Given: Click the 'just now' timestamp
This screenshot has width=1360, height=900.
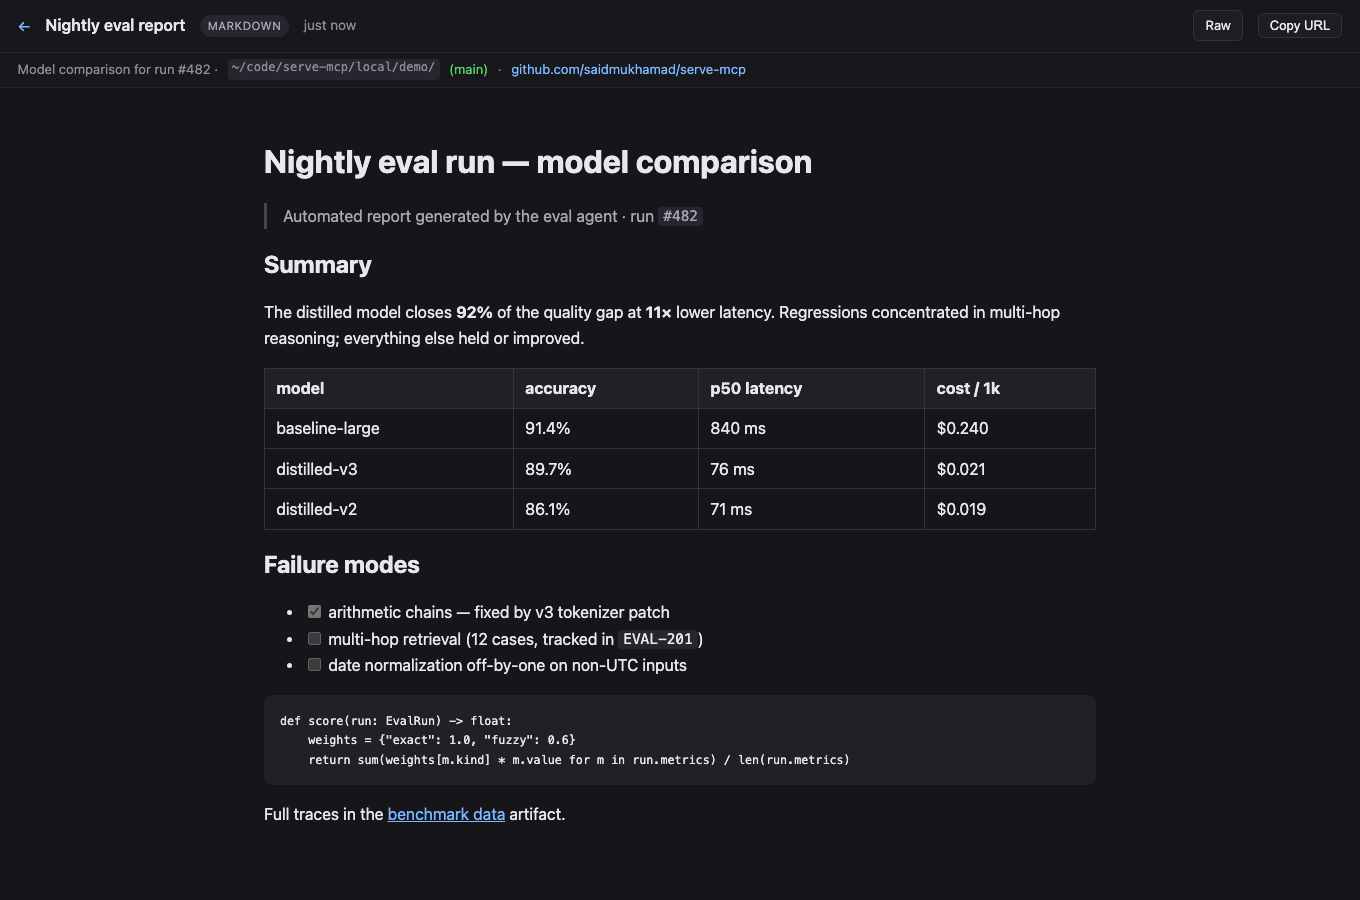Looking at the screenshot, I should coord(329,26).
